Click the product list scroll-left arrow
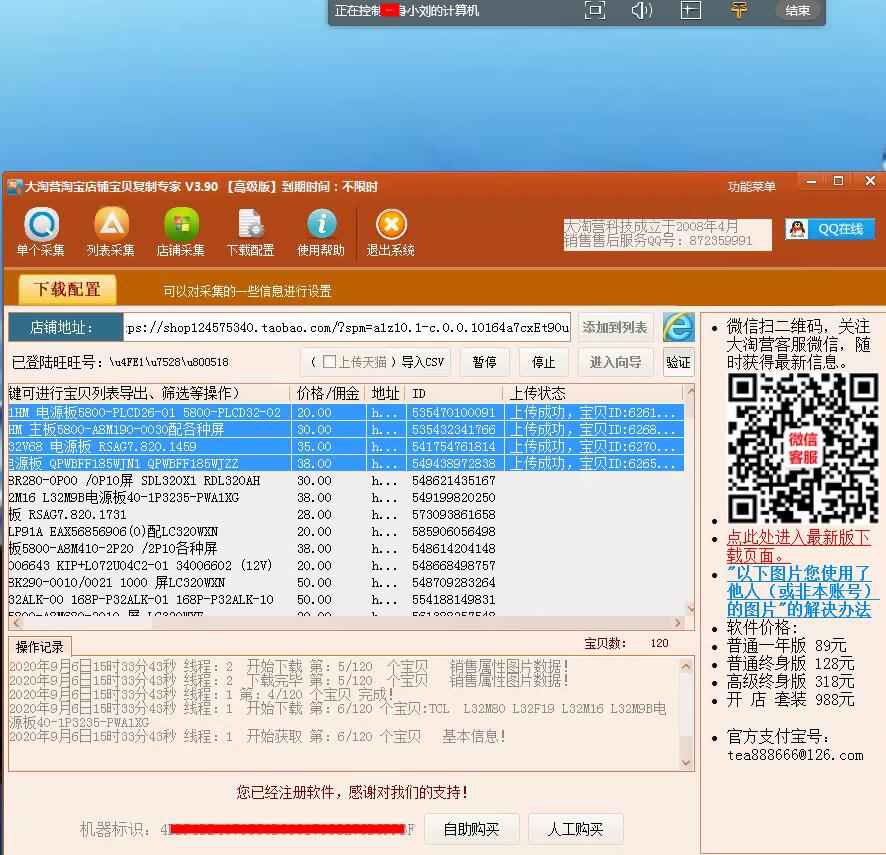This screenshot has height=855, width=886. (16, 623)
